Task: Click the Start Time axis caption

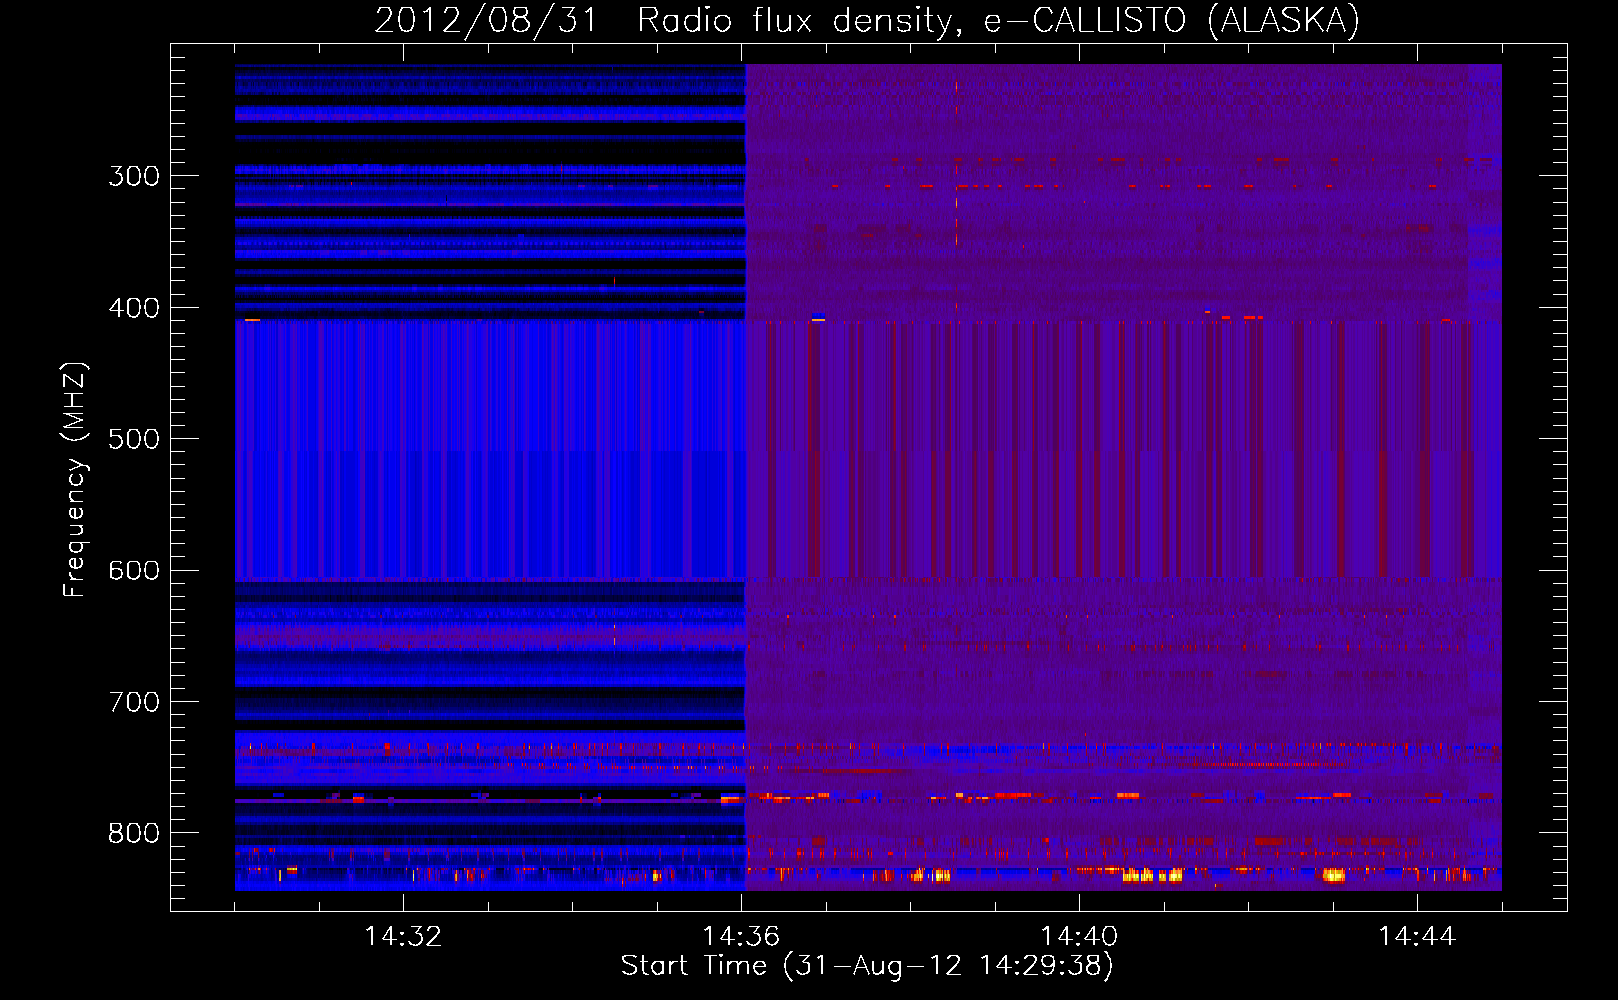Action: tap(867, 966)
